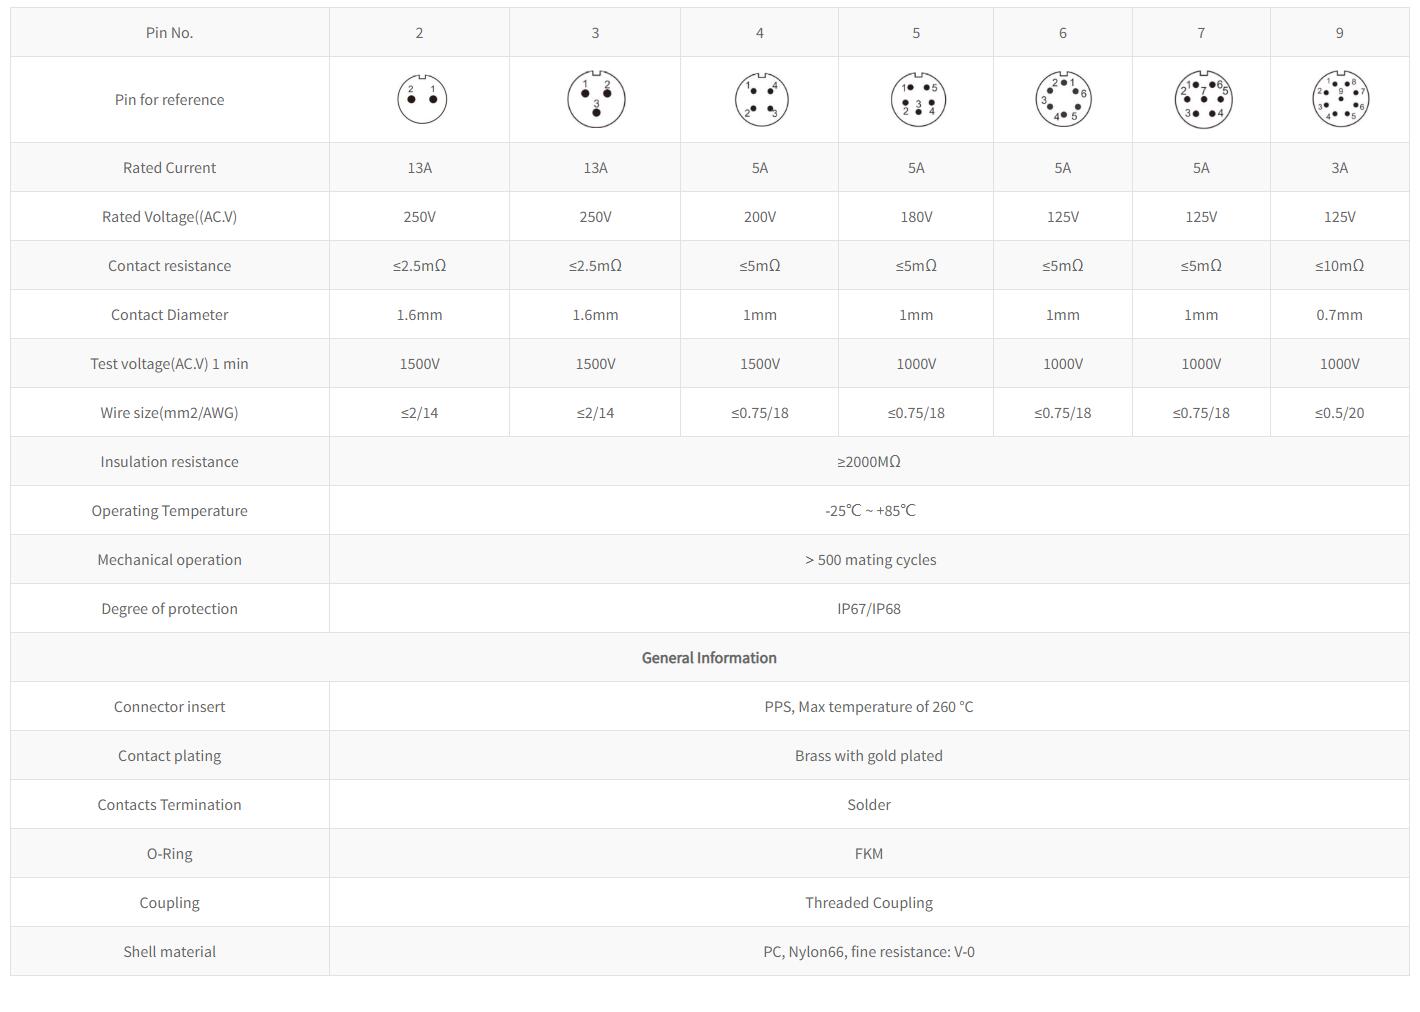Select the 6-pin connector diagram
1420x1012 pixels.
point(1063,99)
